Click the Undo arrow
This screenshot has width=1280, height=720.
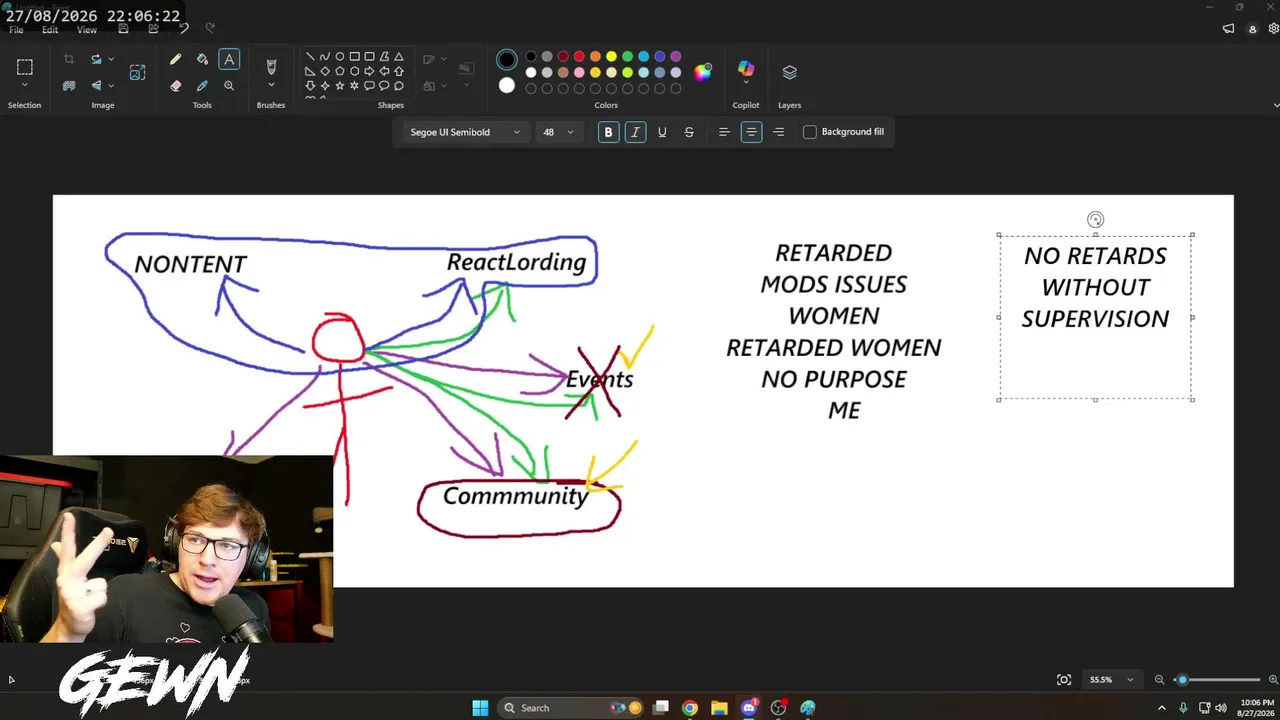(x=183, y=29)
